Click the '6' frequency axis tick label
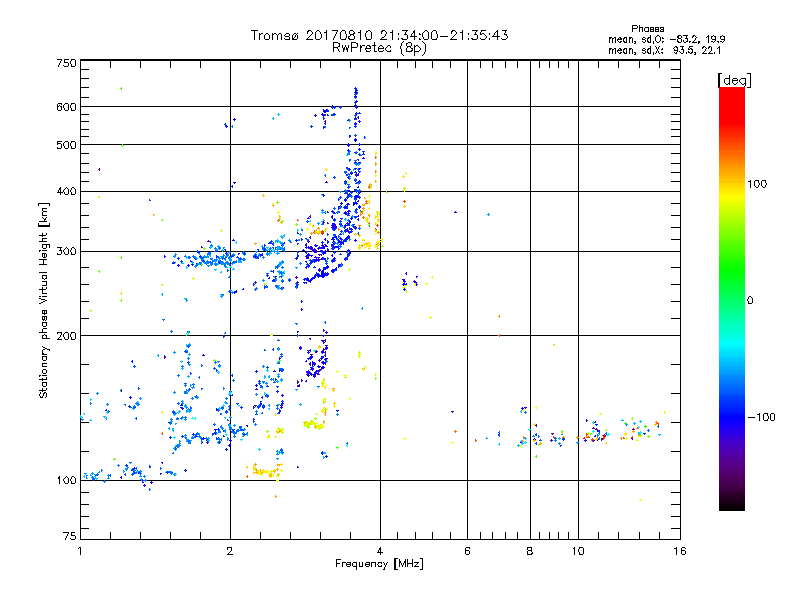The width and height of the screenshot is (800, 600). pos(467,551)
